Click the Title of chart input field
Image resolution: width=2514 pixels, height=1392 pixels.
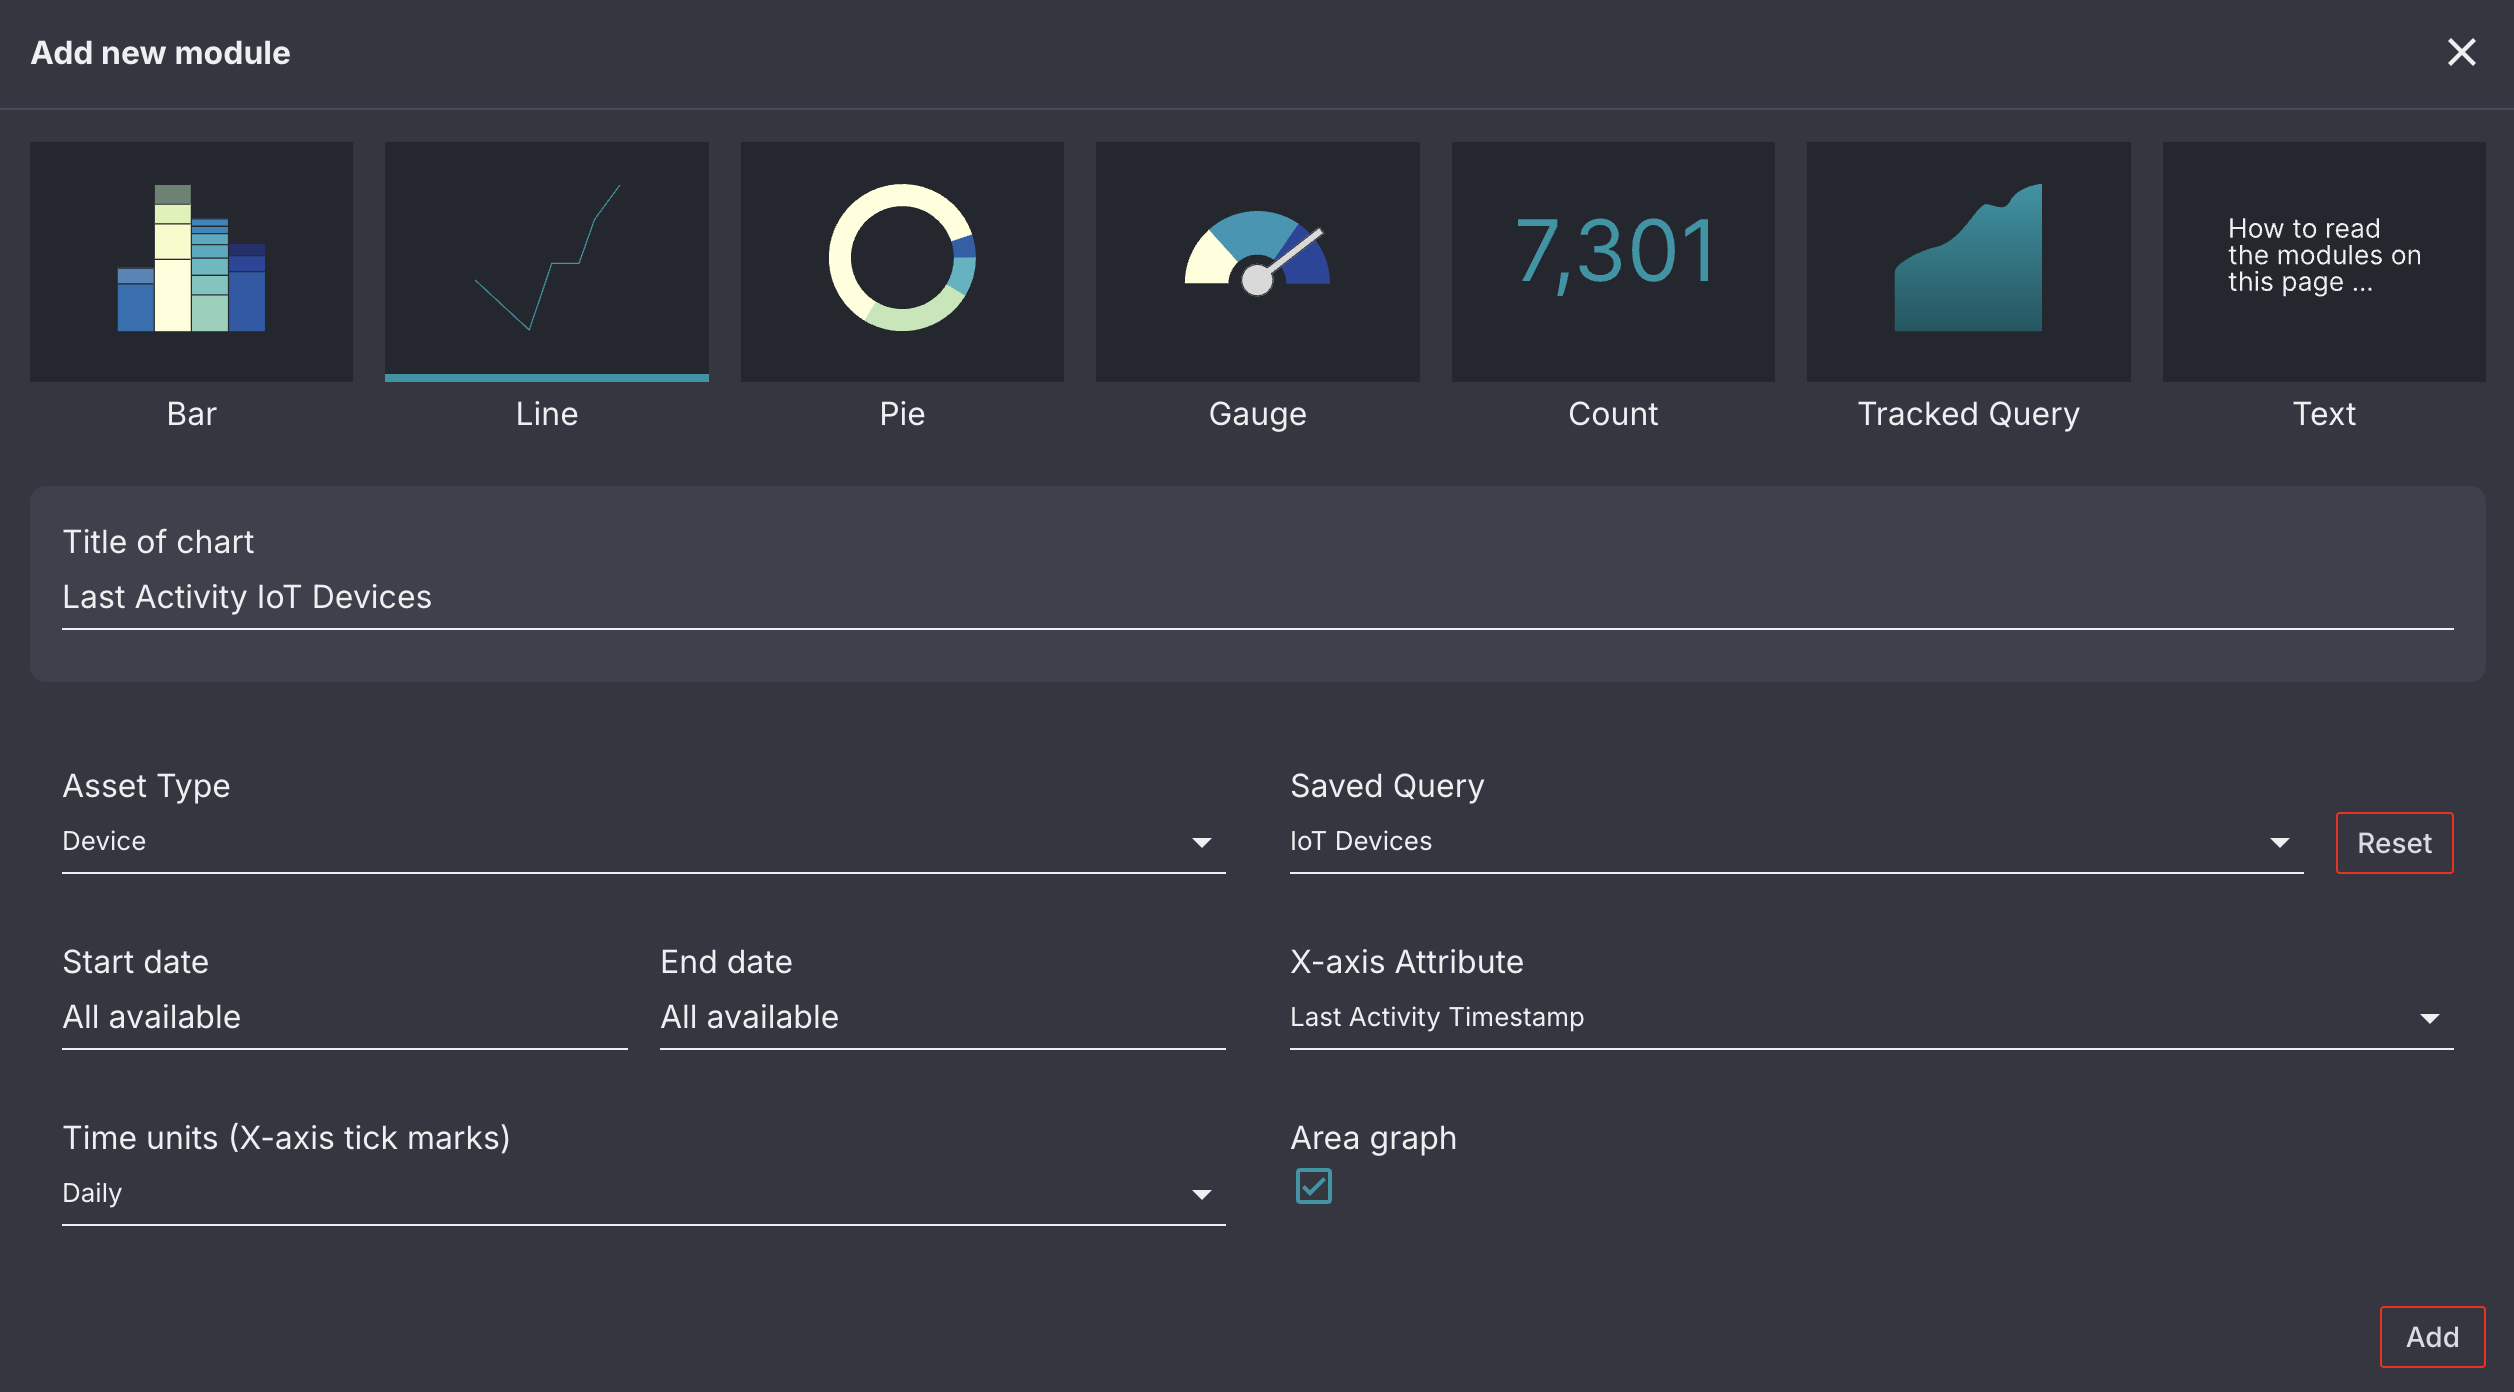[x=1256, y=598]
